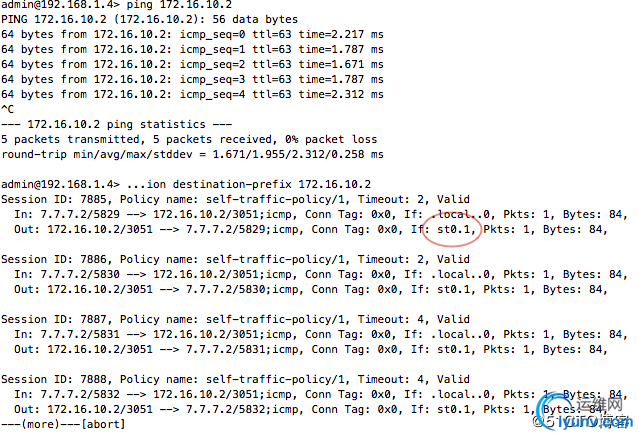The height and width of the screenshot is (438, 639).
Task: Click the ^C interrupt line
Action: tap(8, 110)
